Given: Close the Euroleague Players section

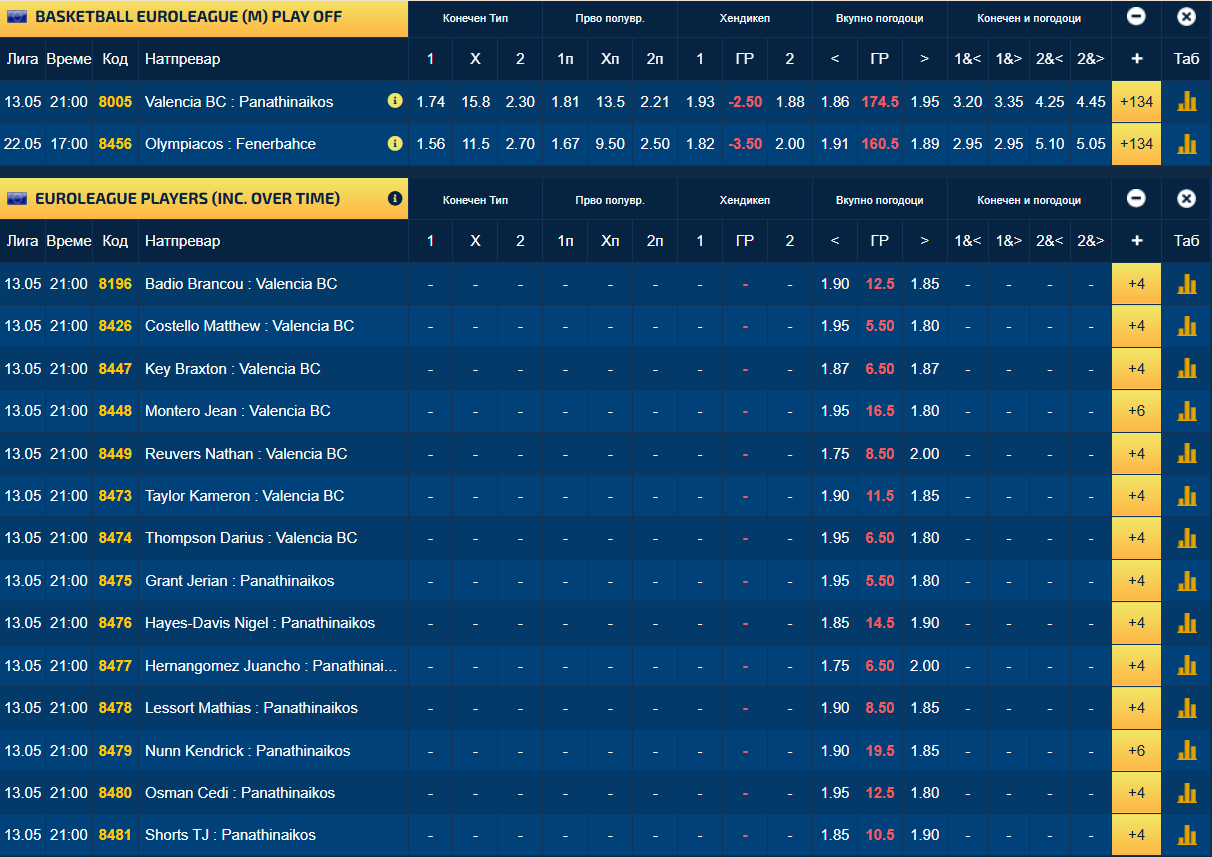Looking at the screenshot, I should [1186, 199].
